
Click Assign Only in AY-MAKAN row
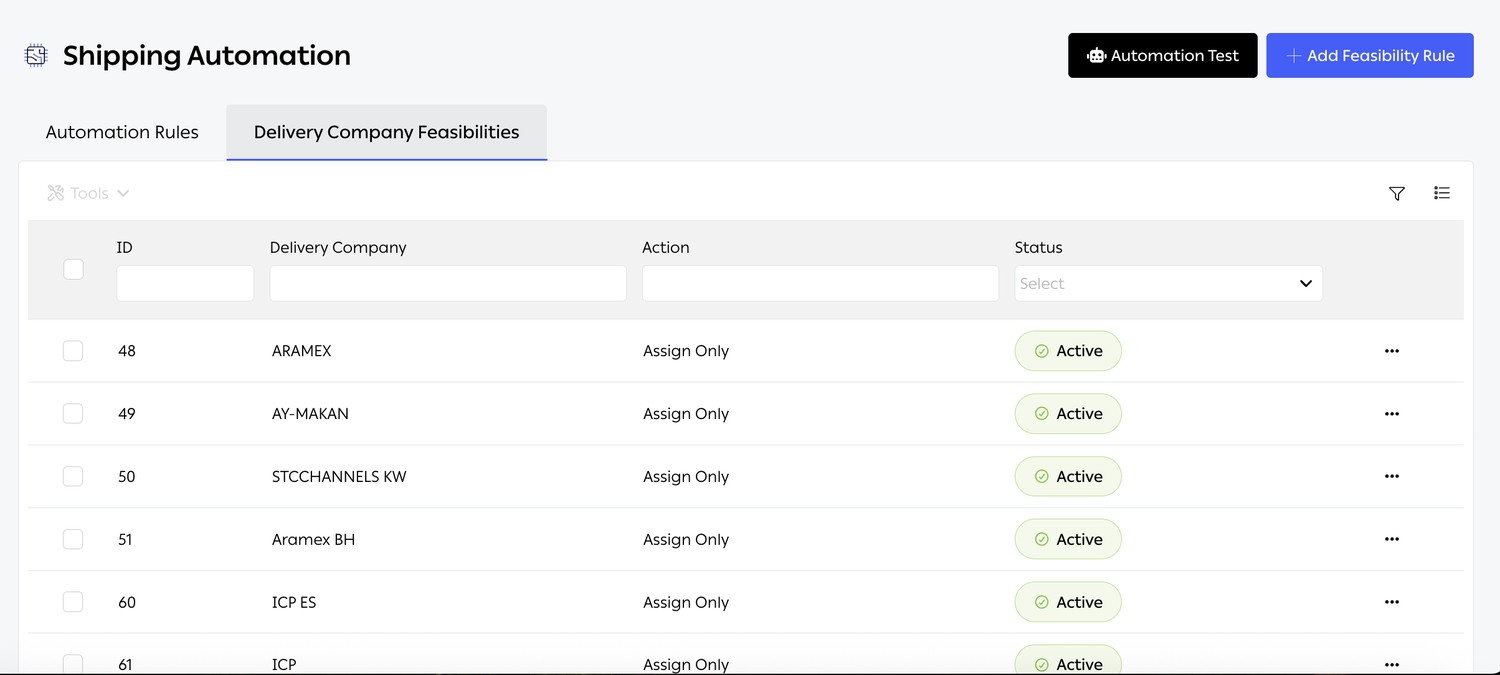(x=686, y=414)
